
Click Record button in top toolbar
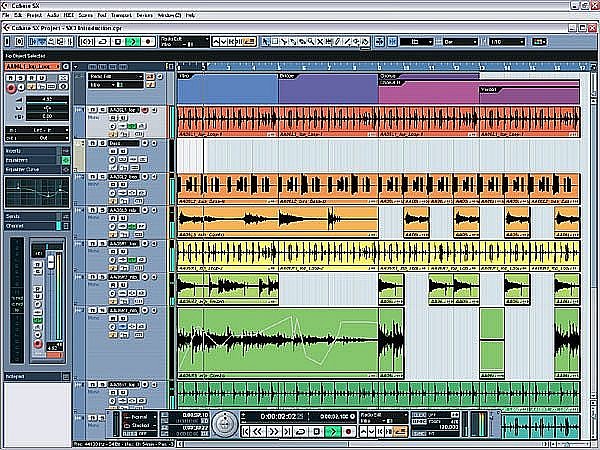tap(148, 42)
